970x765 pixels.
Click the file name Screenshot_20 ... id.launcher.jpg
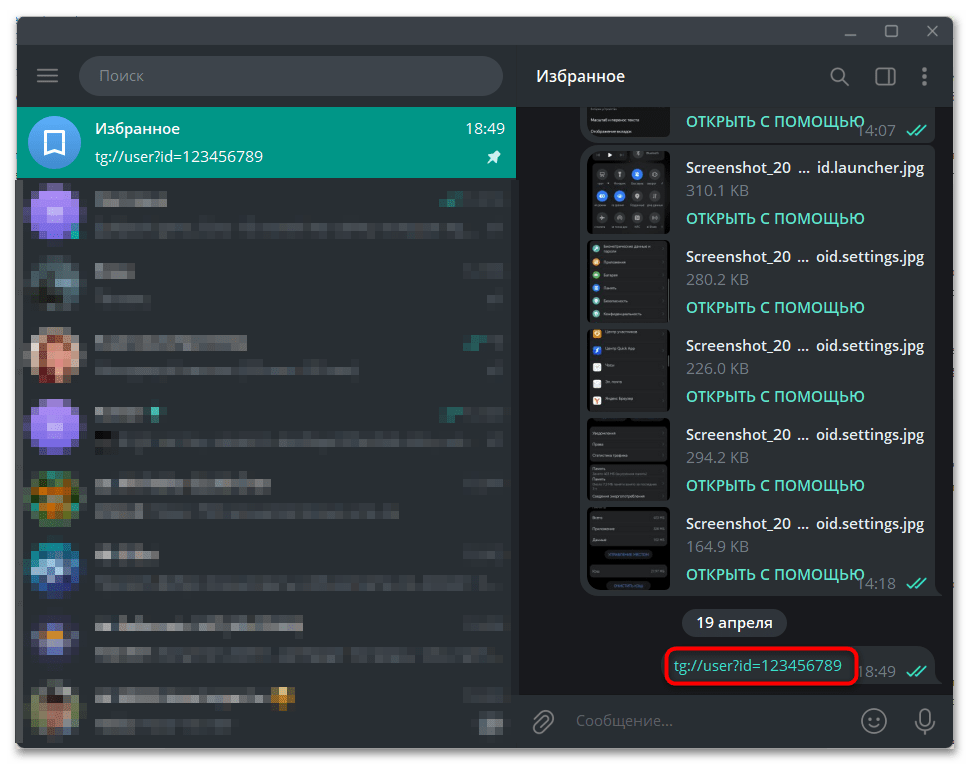805,168
